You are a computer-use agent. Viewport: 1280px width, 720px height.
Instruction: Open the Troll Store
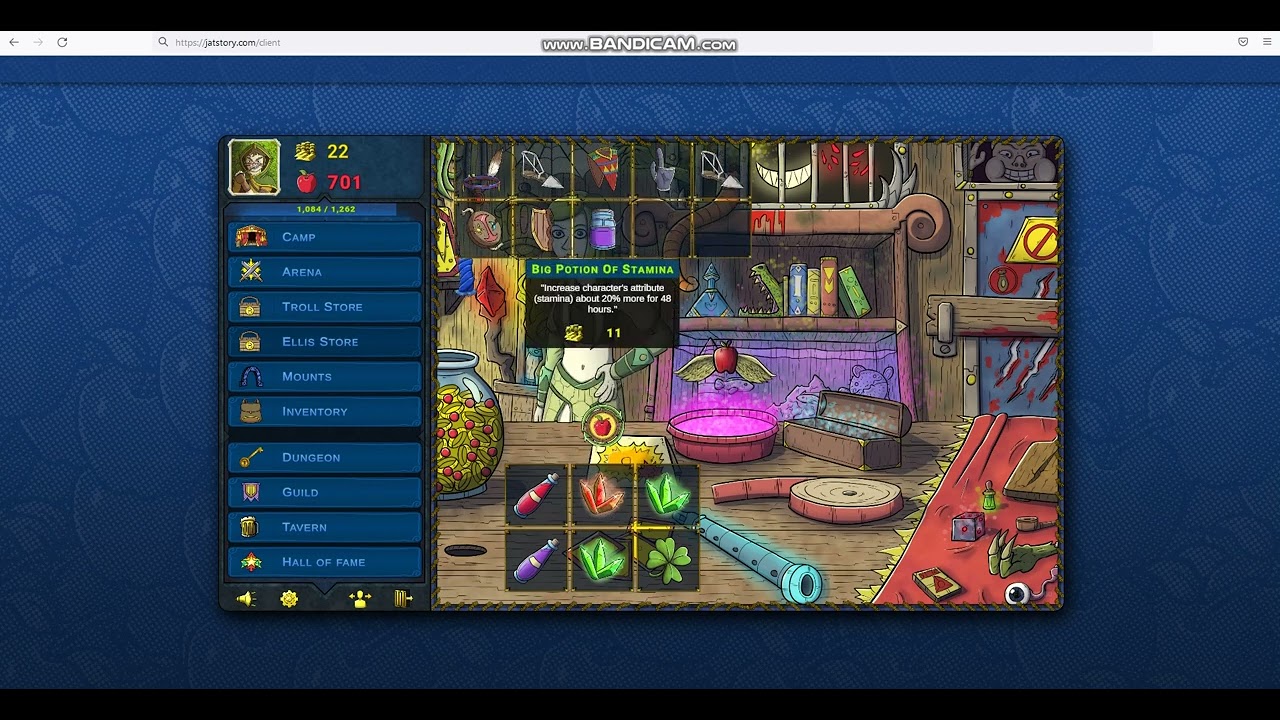325,307
